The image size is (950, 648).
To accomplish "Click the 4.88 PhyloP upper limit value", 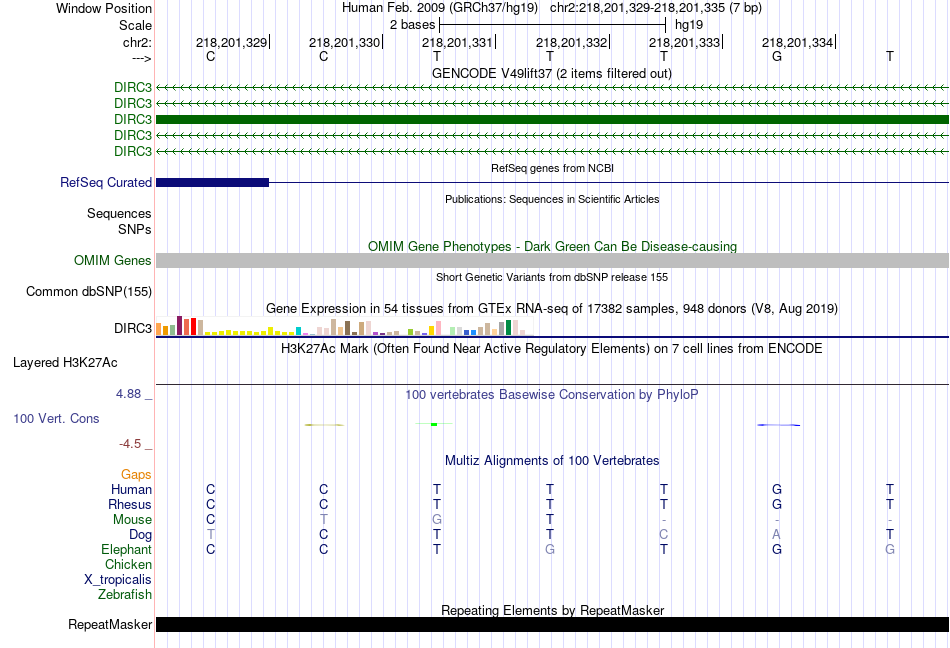I will click(x=128, y=394).
